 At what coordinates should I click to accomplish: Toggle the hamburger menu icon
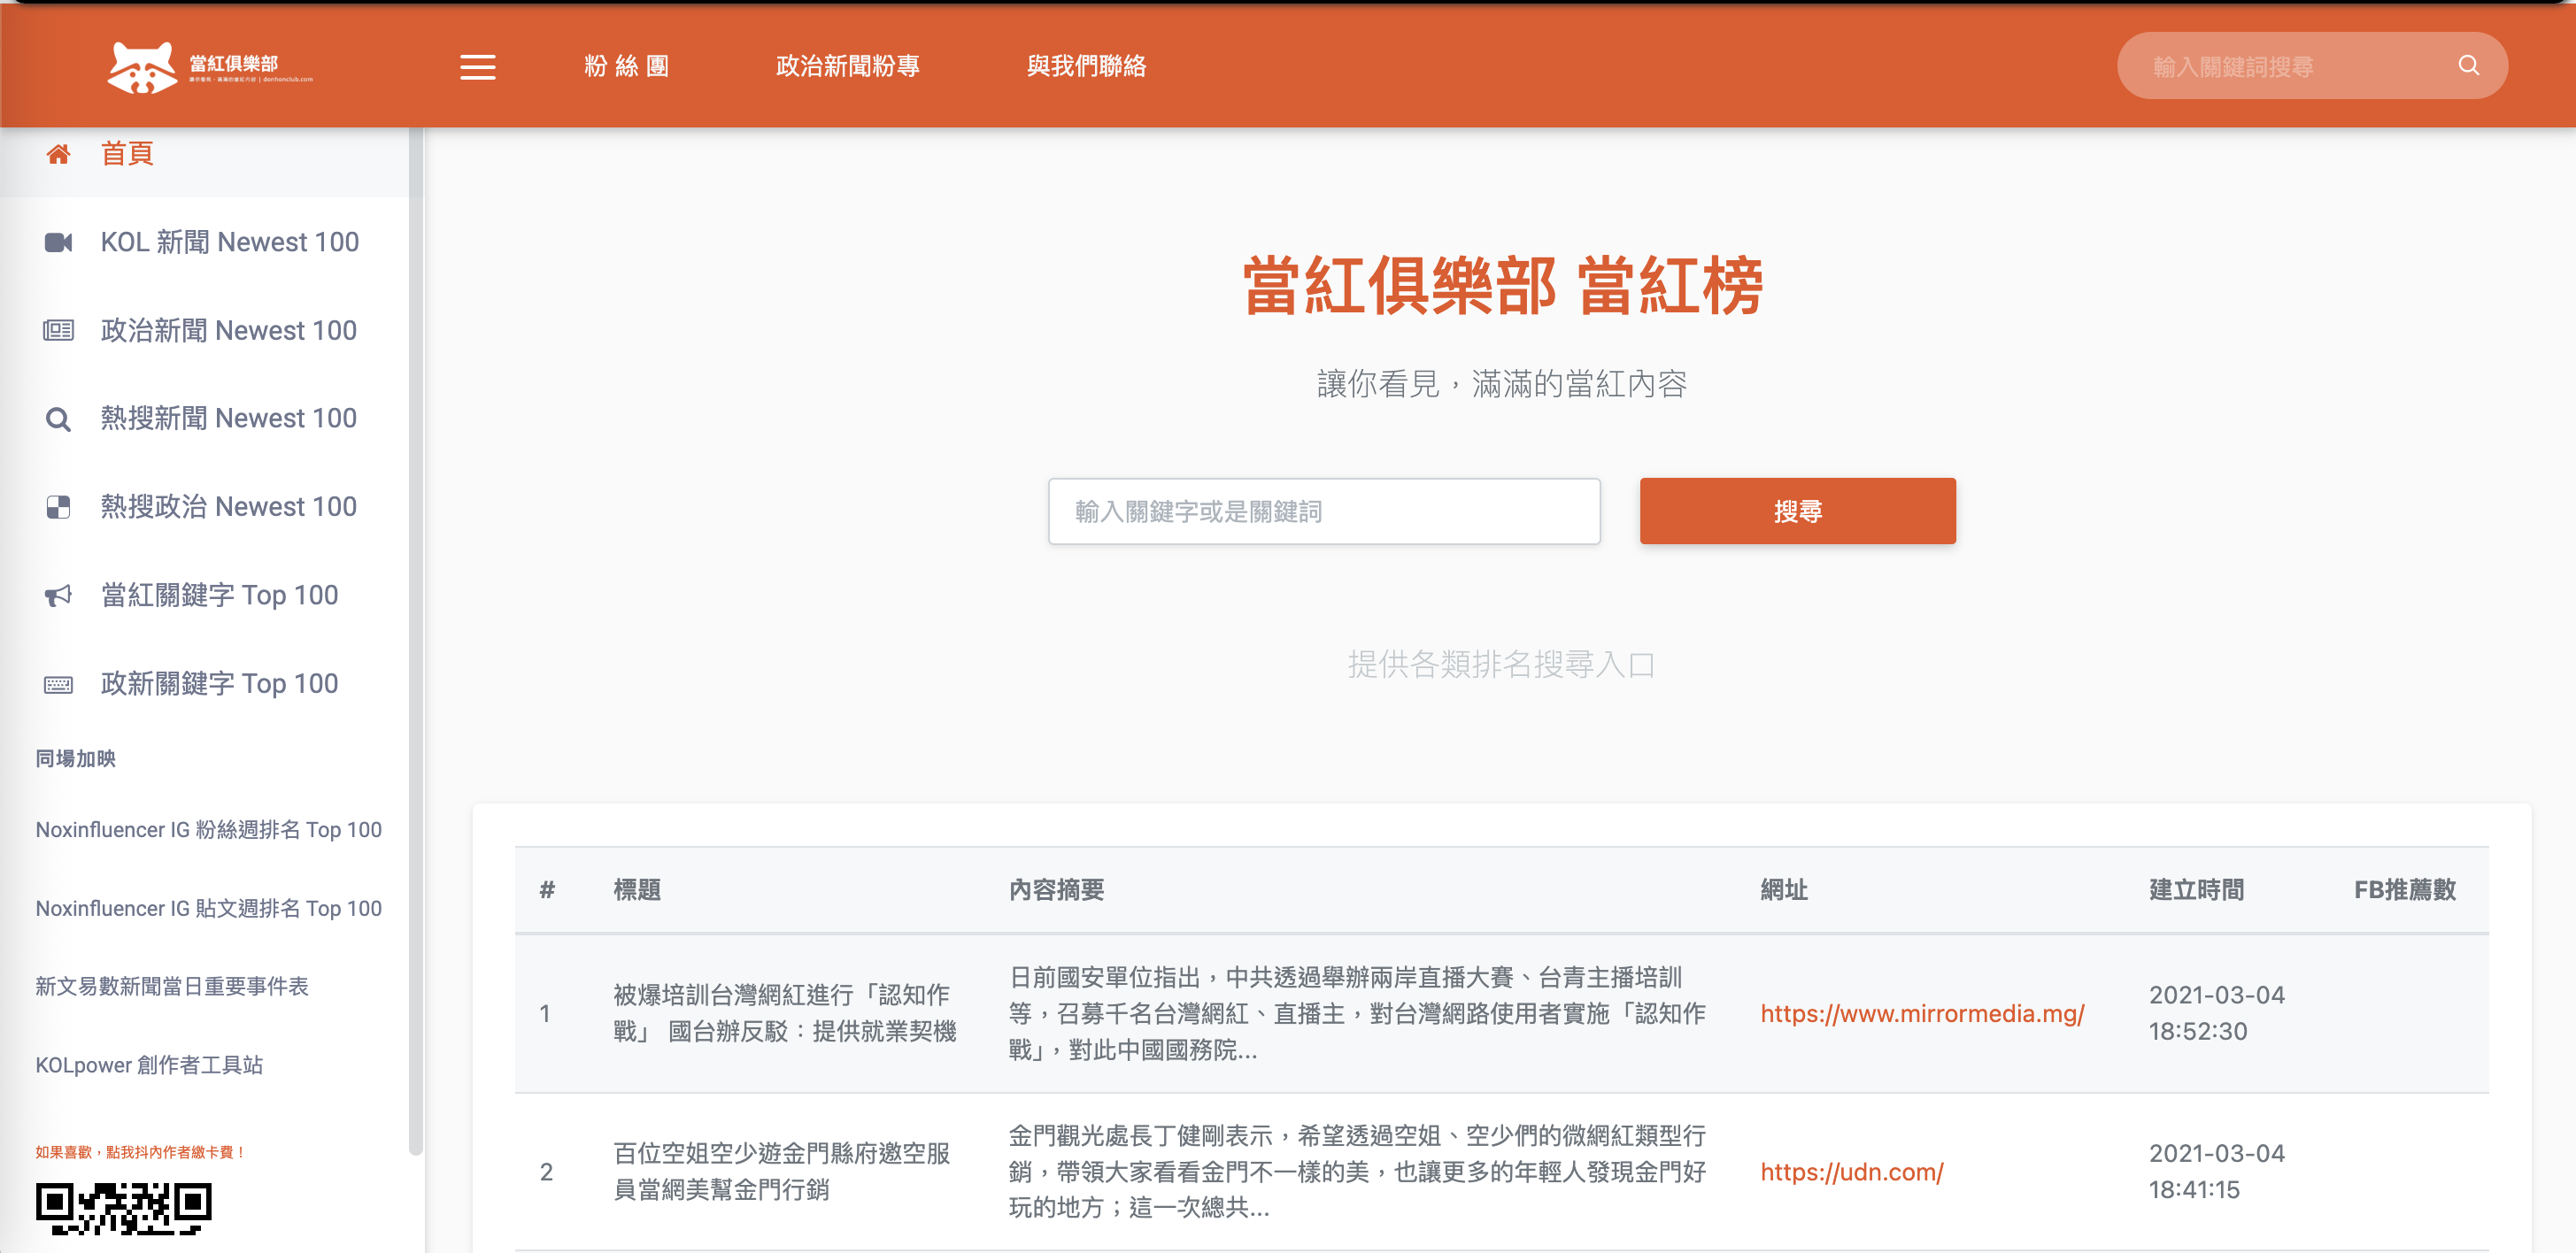(x=477, y=67)
